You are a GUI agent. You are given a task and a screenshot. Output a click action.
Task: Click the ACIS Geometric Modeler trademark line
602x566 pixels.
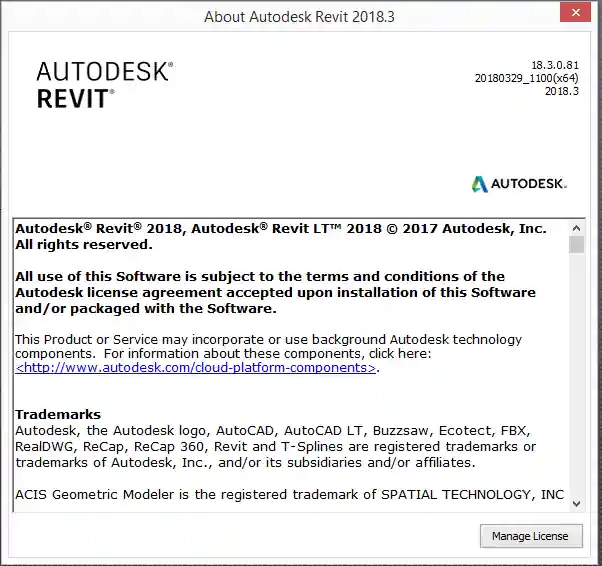[x=289, y=495]
